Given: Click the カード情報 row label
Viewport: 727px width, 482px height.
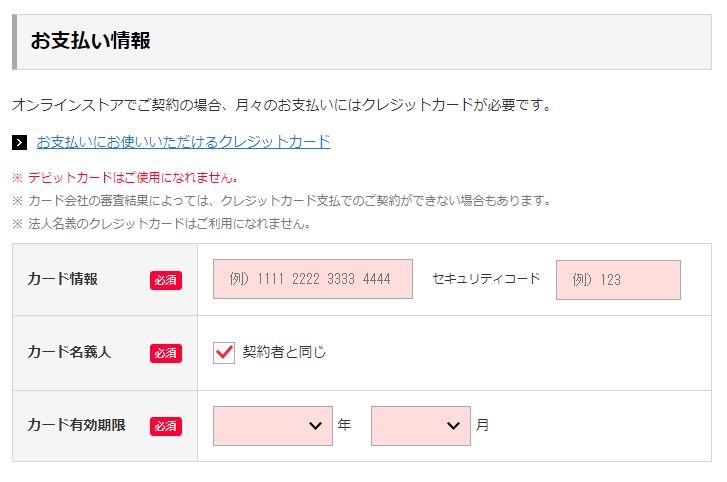Looking at the screenshot, I should tap(63, 279).
